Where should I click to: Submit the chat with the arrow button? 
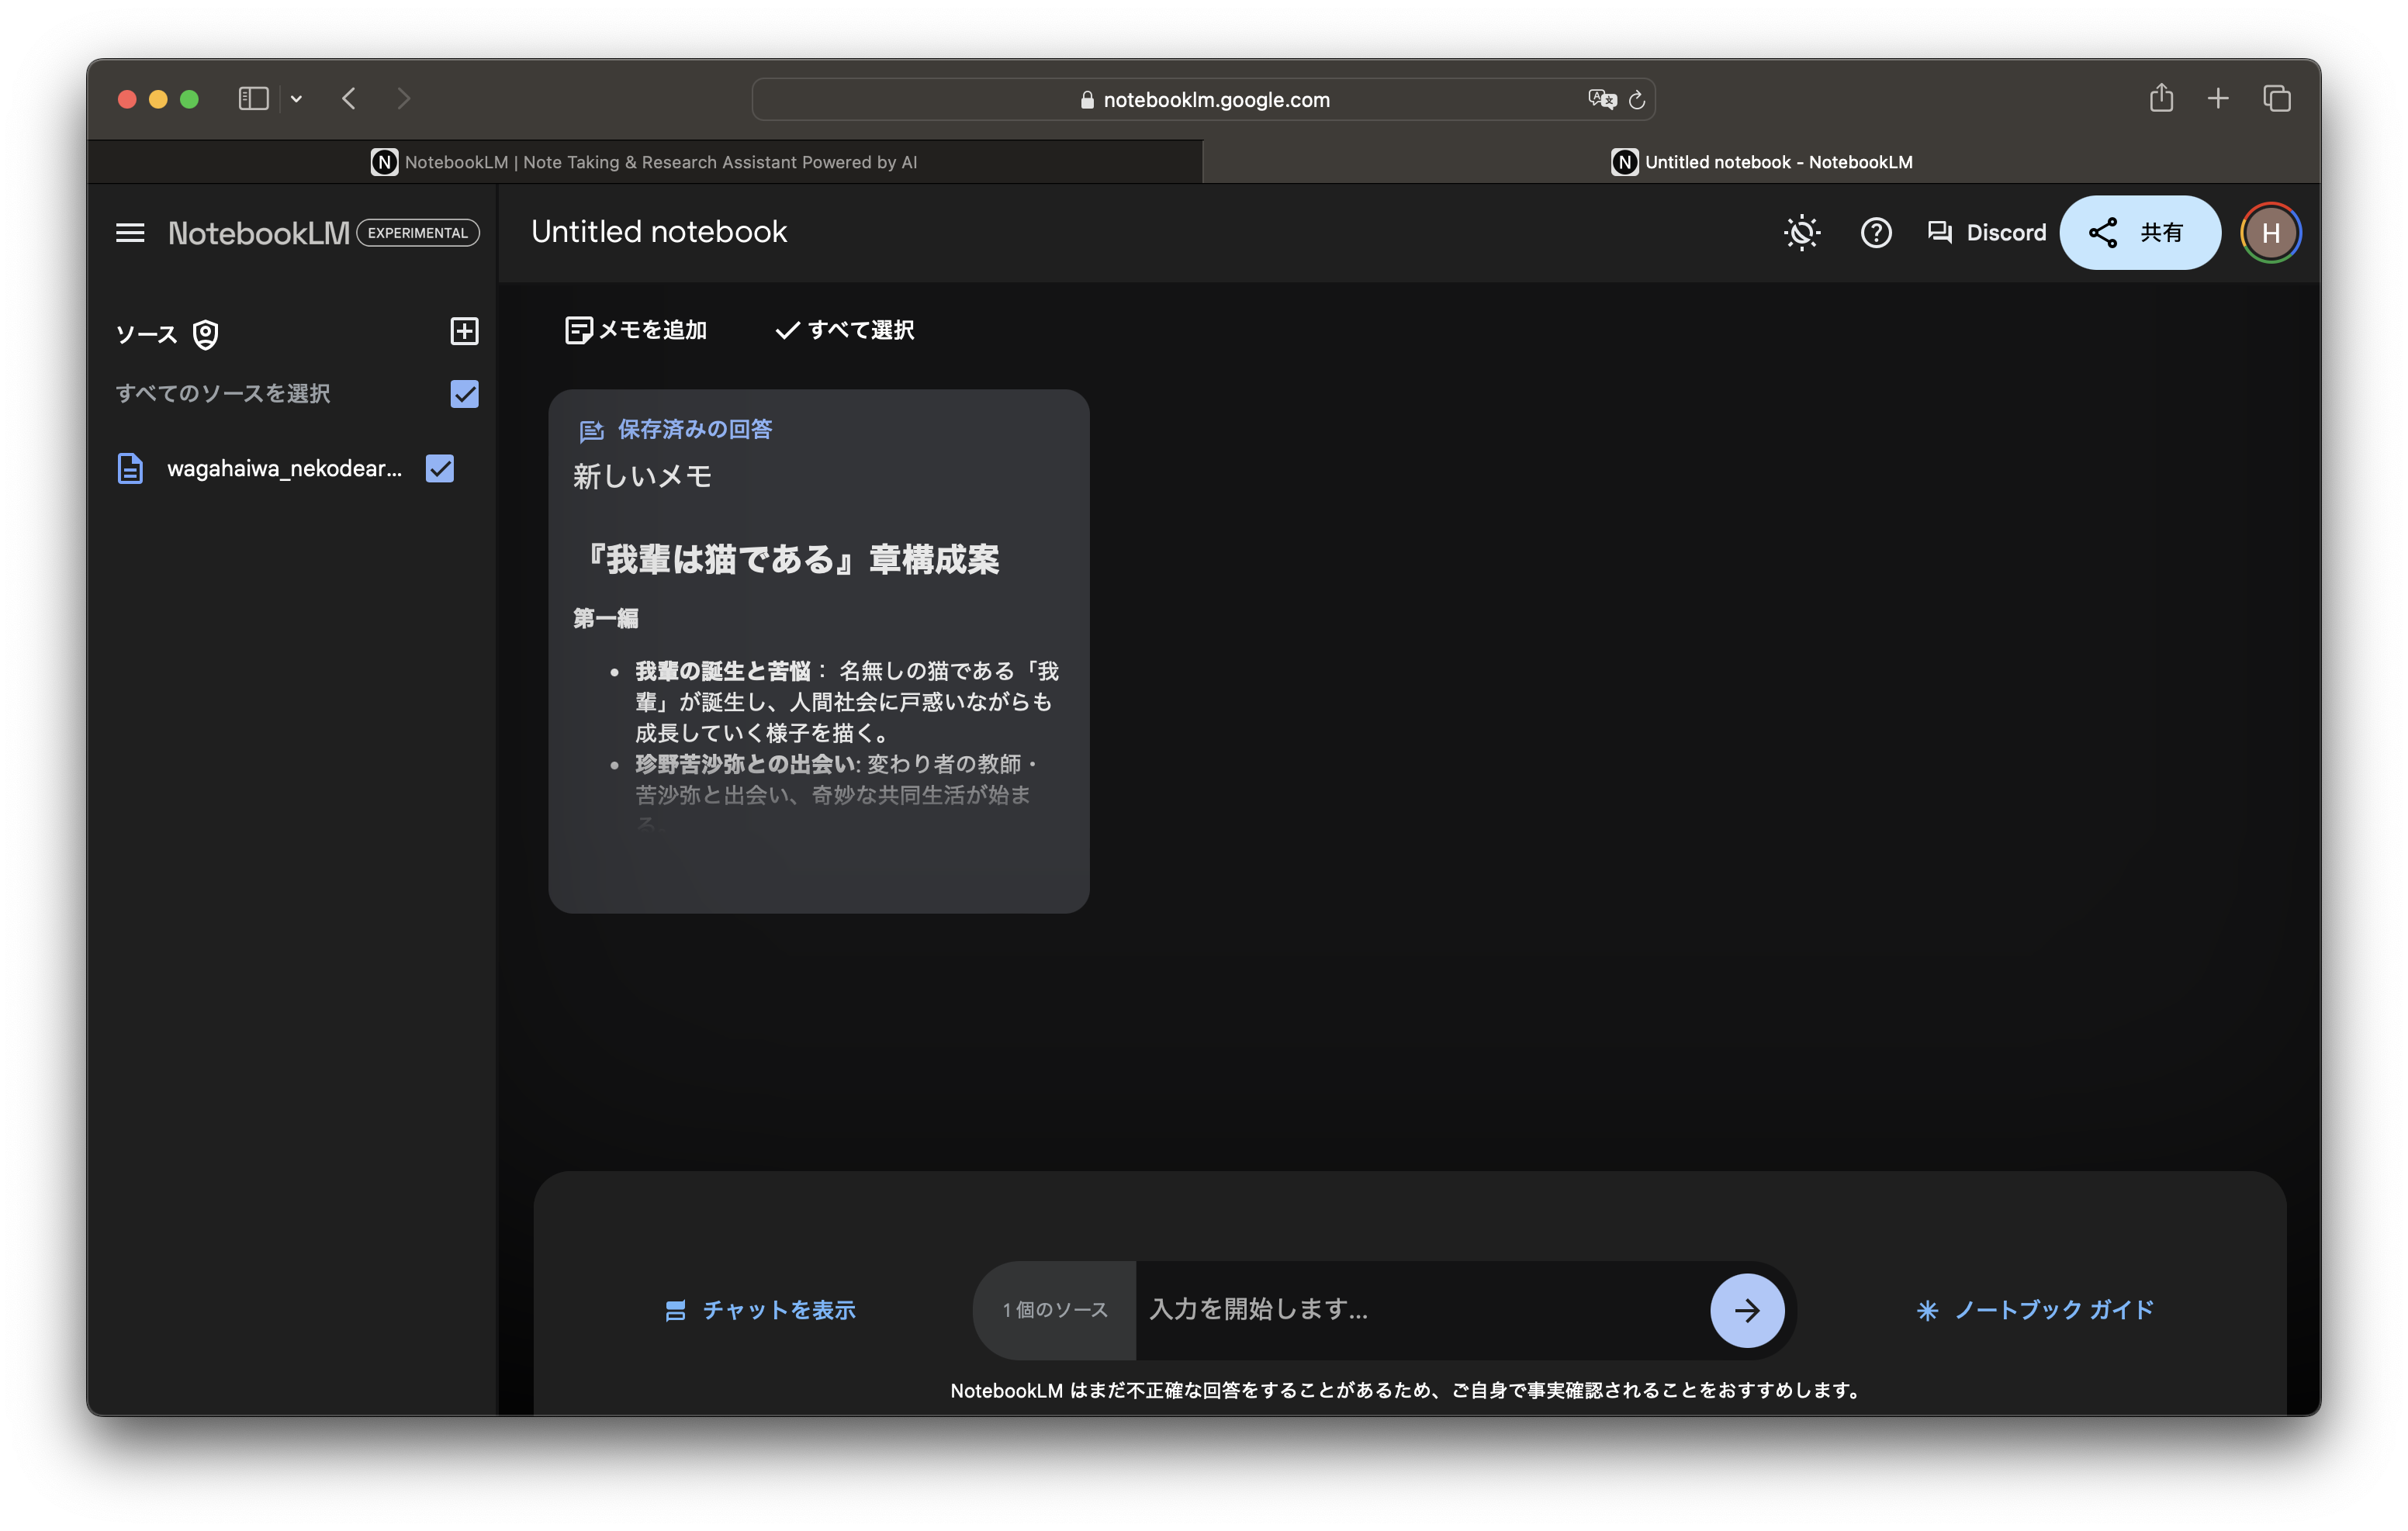tap(1746, 1310)
